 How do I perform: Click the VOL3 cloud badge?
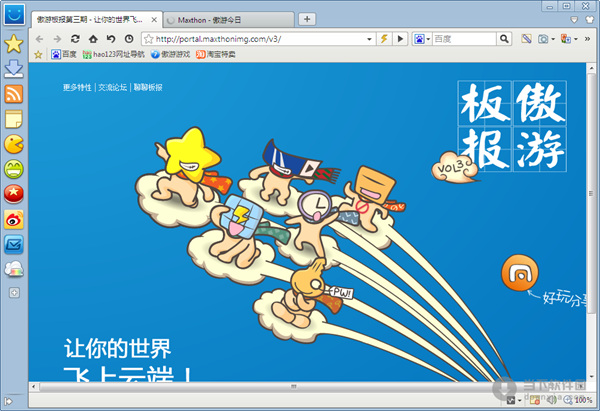pos(454,168)
